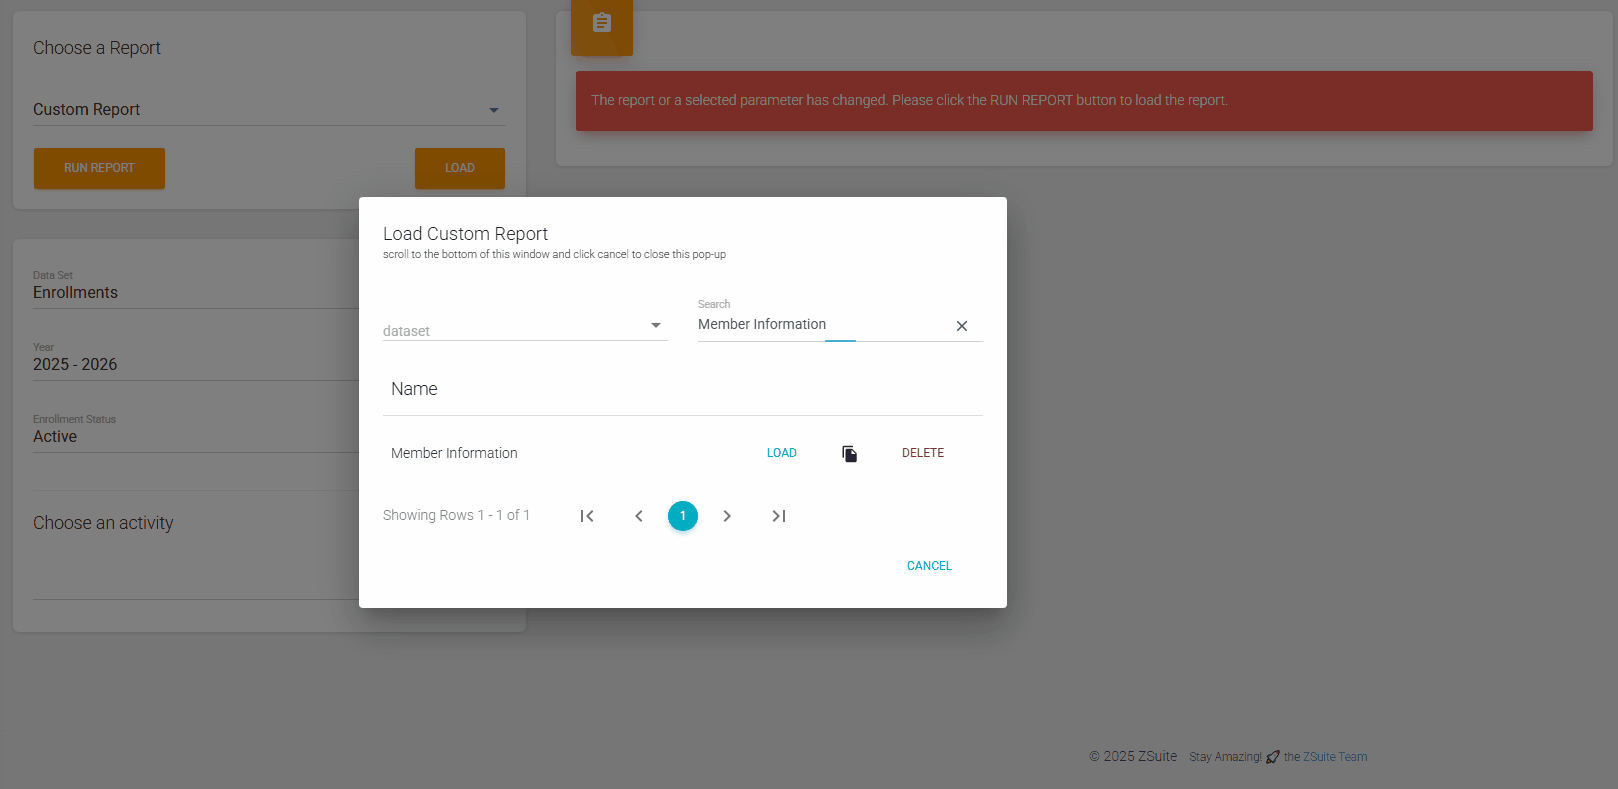Select page 1 in pagination
The width and height of the screenshot is (1618, 789).
tap(683, 516)
